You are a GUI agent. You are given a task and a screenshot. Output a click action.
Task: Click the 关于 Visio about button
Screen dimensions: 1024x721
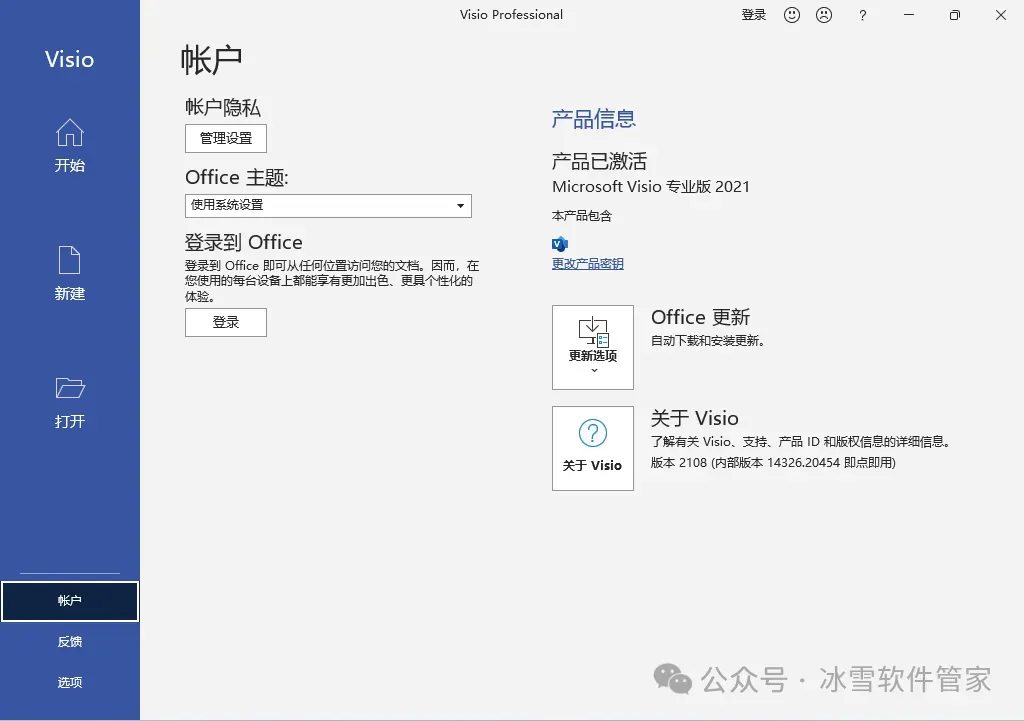point(593,449)
